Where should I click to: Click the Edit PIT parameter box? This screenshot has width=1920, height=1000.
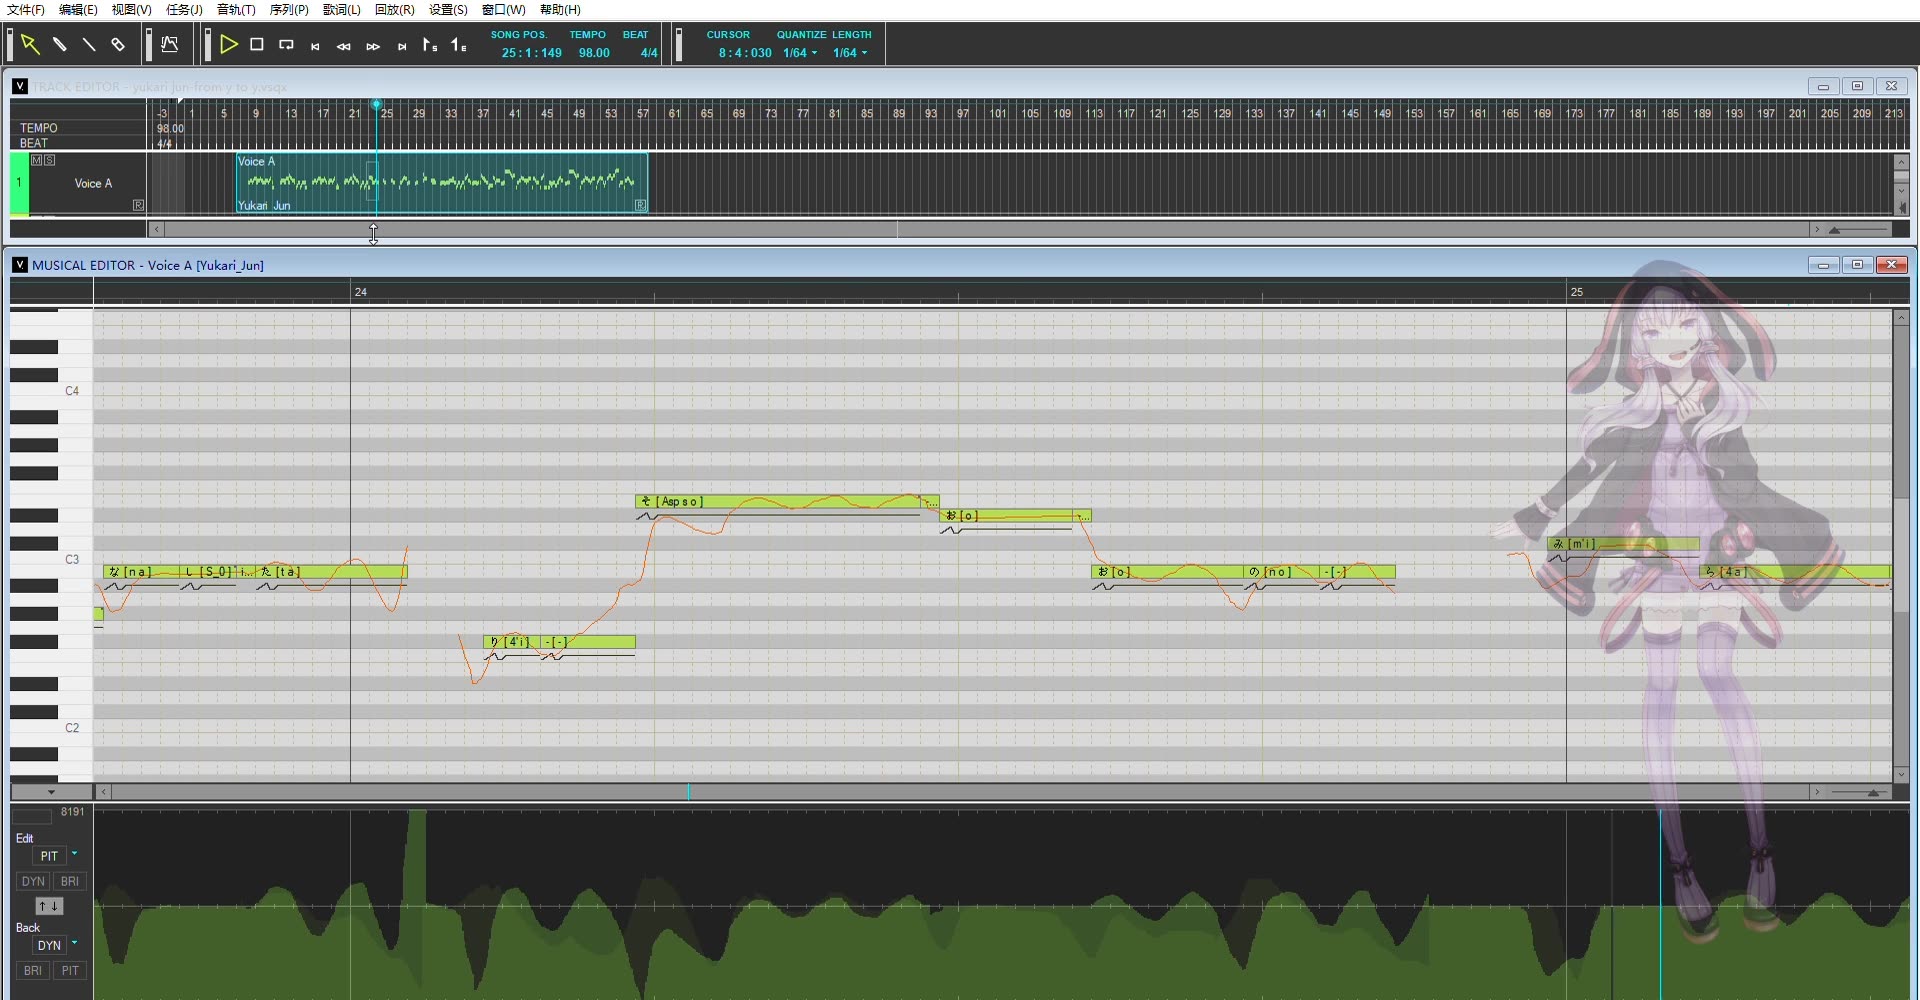(49, 856)
